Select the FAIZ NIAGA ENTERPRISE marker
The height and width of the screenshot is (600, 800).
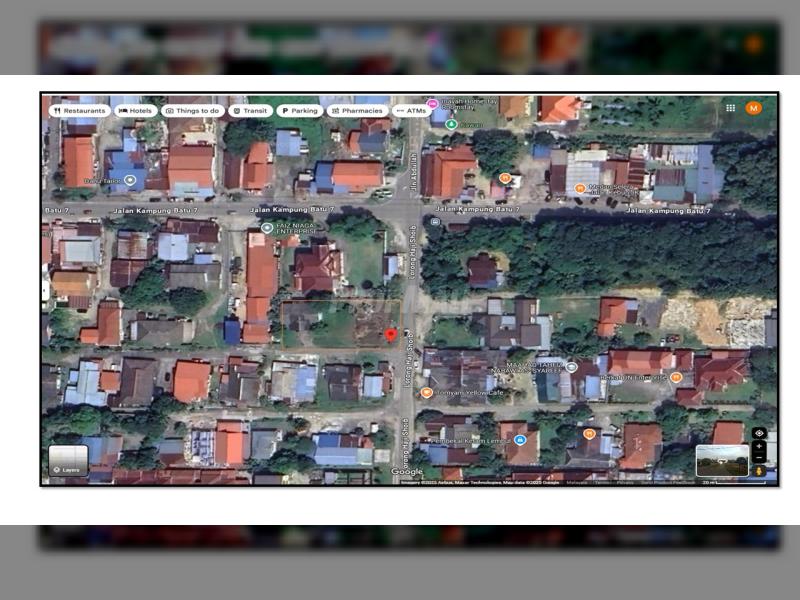(267, 228)
